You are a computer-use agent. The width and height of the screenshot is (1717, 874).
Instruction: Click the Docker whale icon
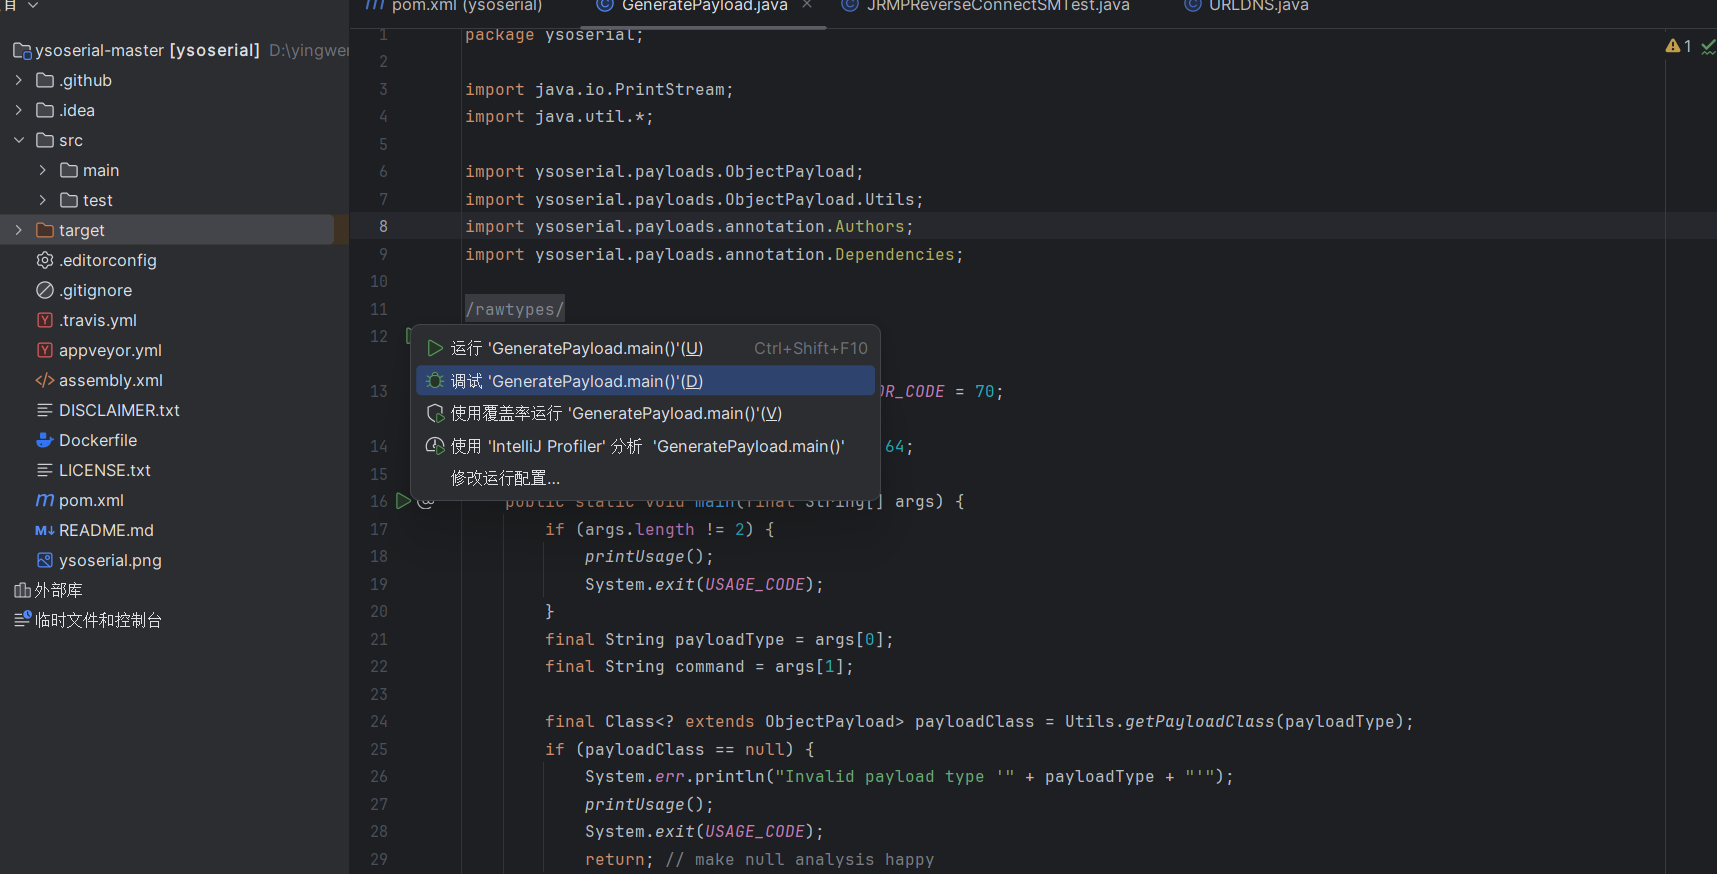point(45,440)
